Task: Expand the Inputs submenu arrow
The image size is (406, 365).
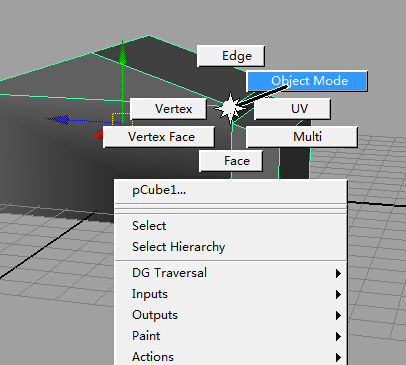Action: pos(338,295)
